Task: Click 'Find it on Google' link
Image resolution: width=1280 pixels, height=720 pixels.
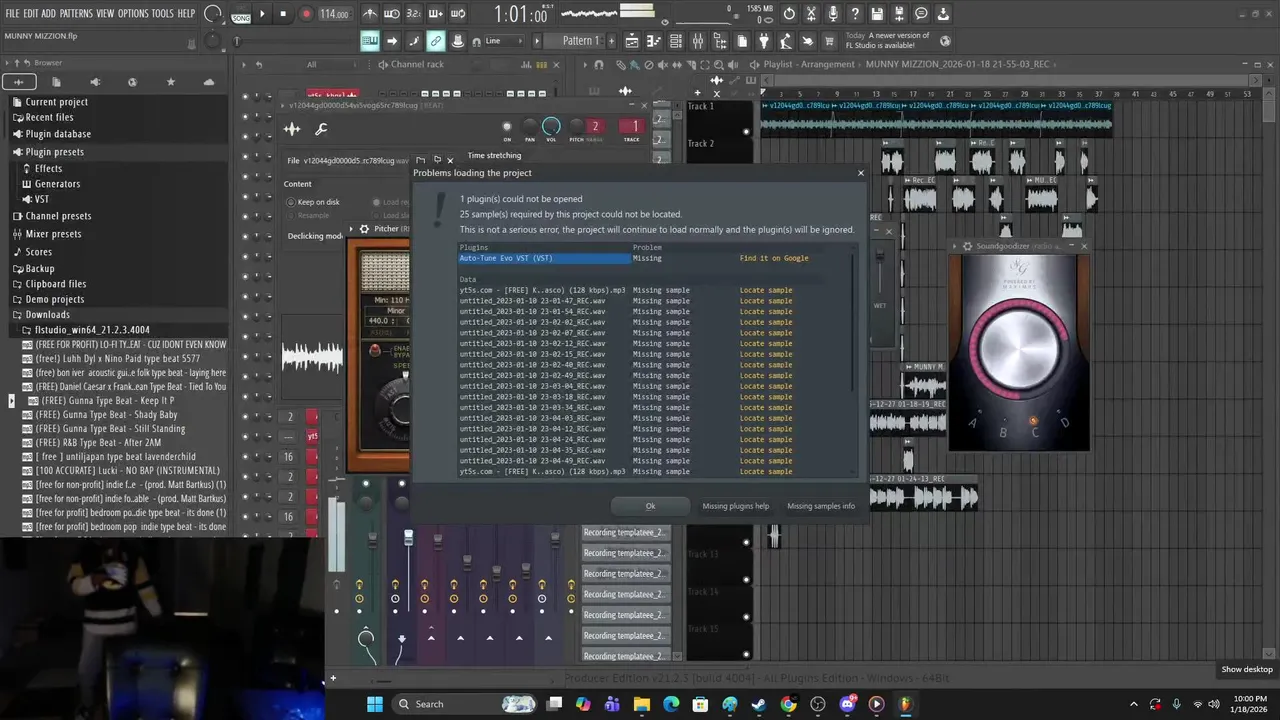Action: tap(774, 258)
